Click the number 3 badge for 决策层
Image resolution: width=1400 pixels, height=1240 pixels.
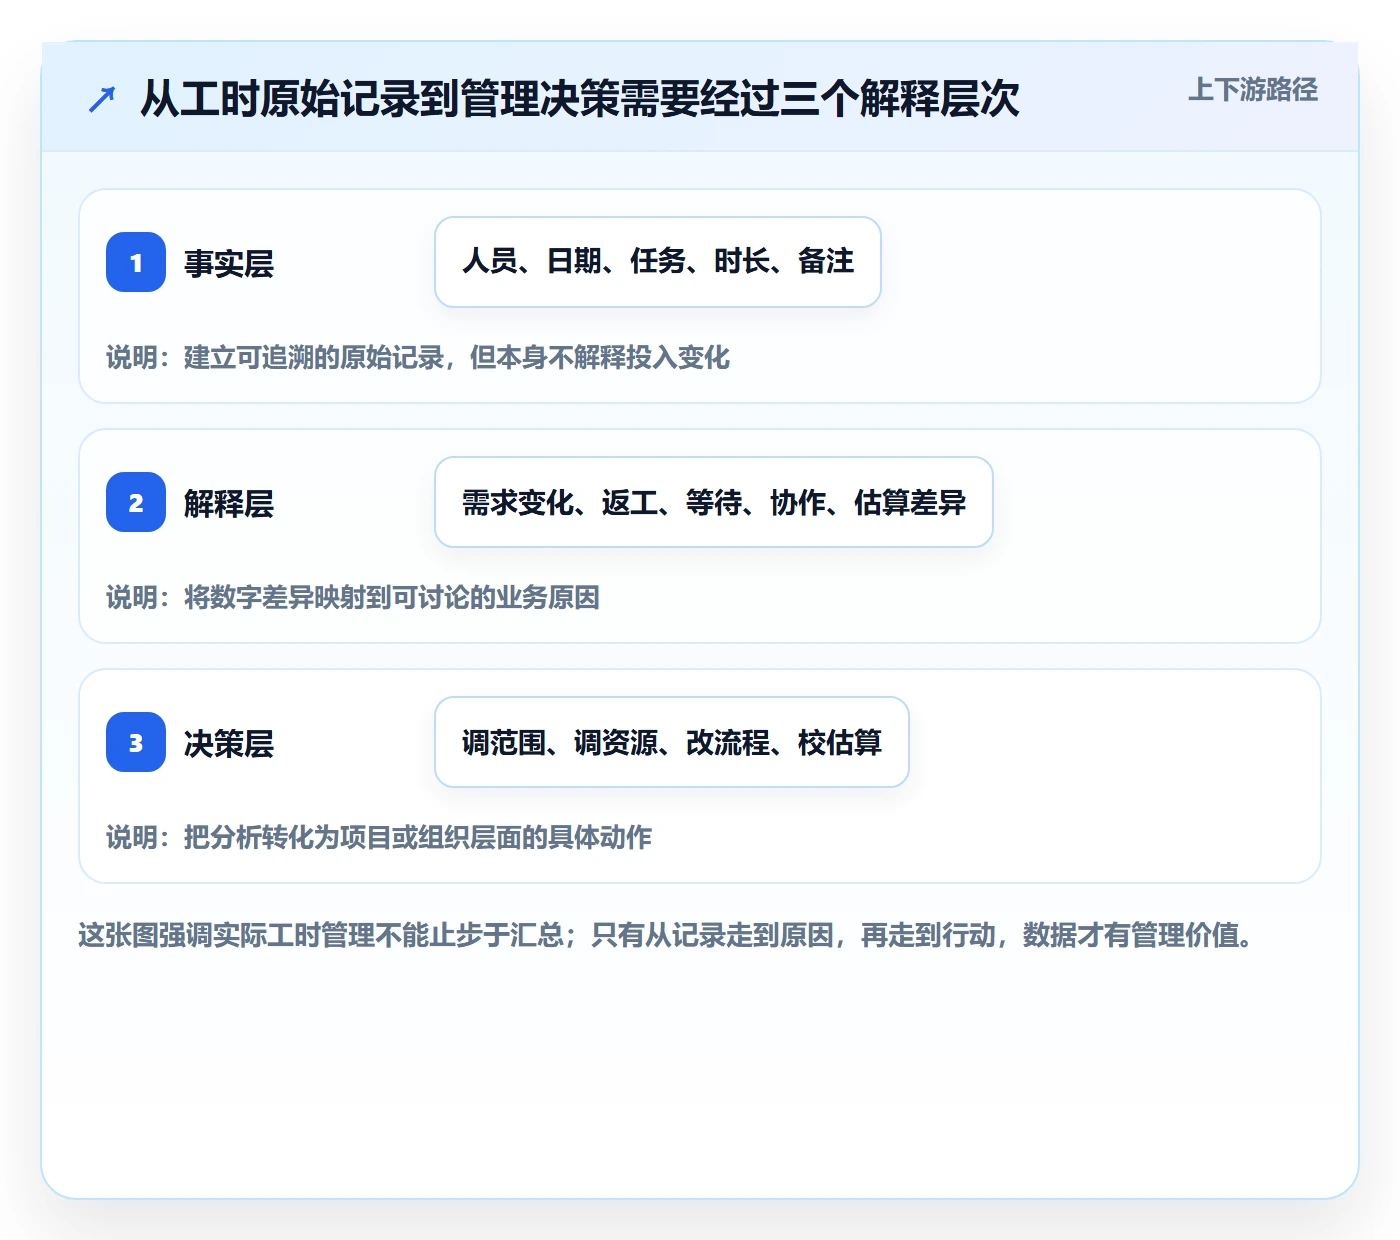click(x=136, y=742)
